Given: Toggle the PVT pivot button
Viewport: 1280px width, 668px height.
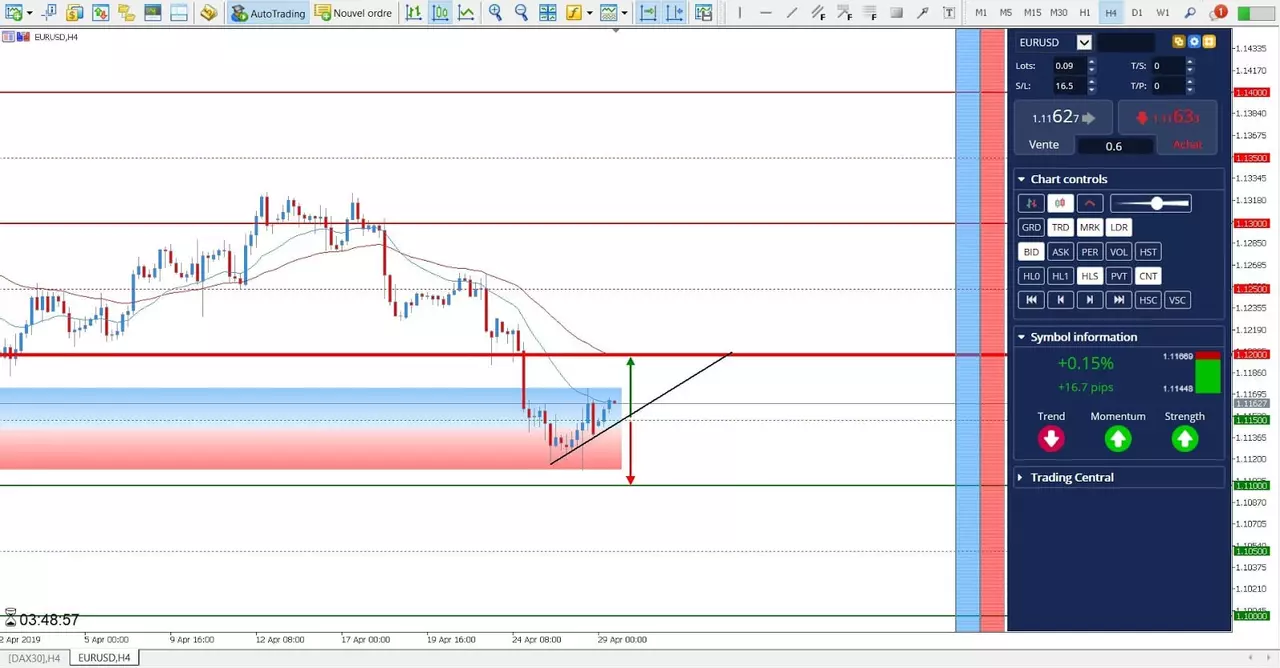Looking at the screenshot, I should pyautogui.click(x=1119, y=276).
